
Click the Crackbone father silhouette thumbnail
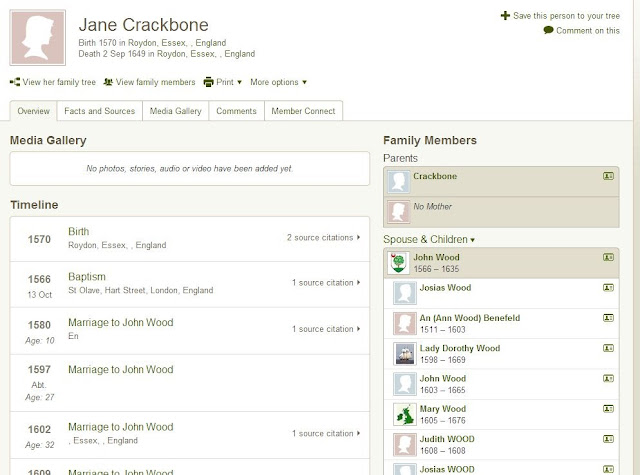click(398, 182)
